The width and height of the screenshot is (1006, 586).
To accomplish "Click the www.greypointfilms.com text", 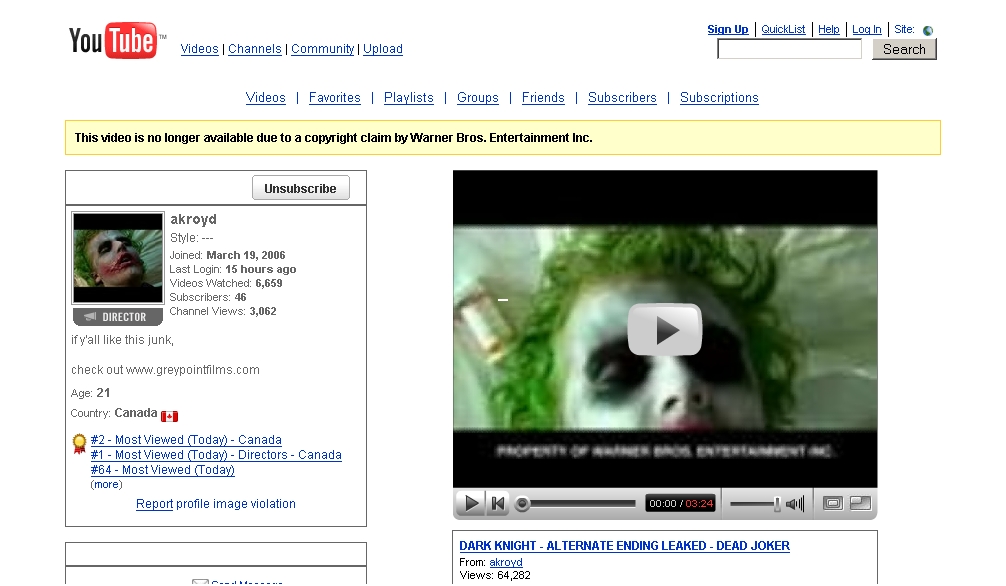I will (x=192, y=370).
